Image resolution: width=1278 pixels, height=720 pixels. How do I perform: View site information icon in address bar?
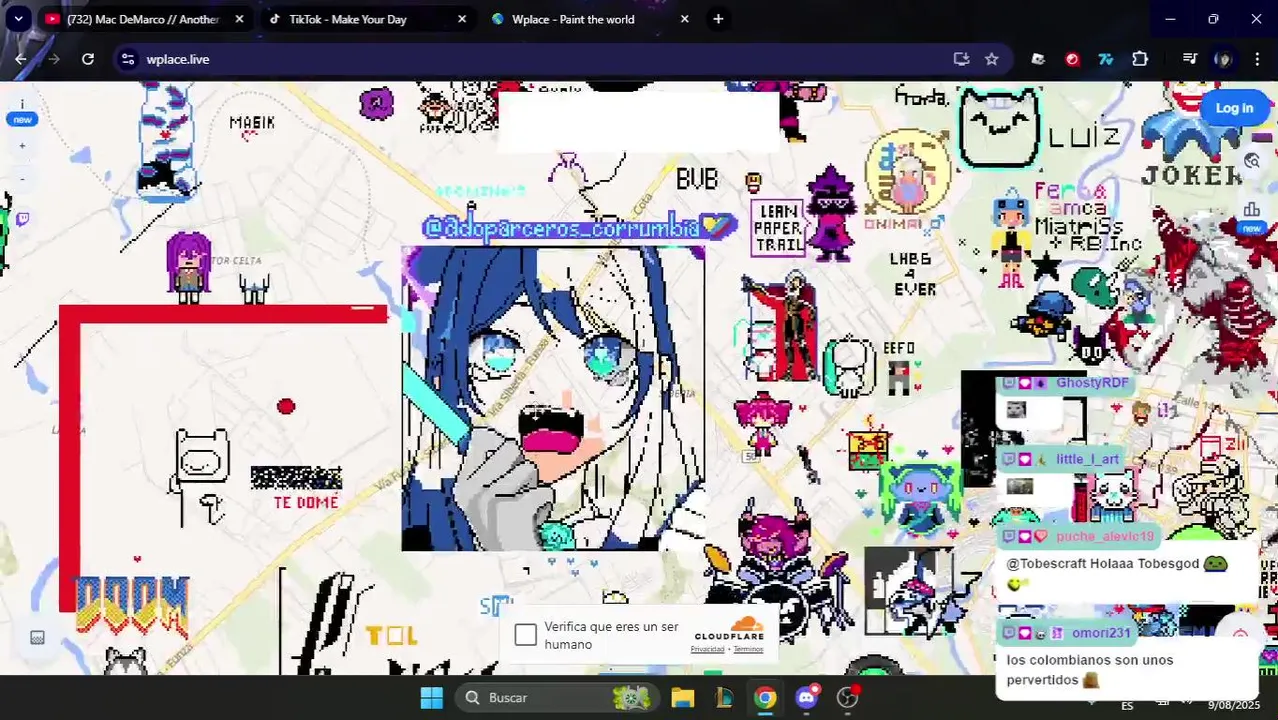tap(128, 59)
